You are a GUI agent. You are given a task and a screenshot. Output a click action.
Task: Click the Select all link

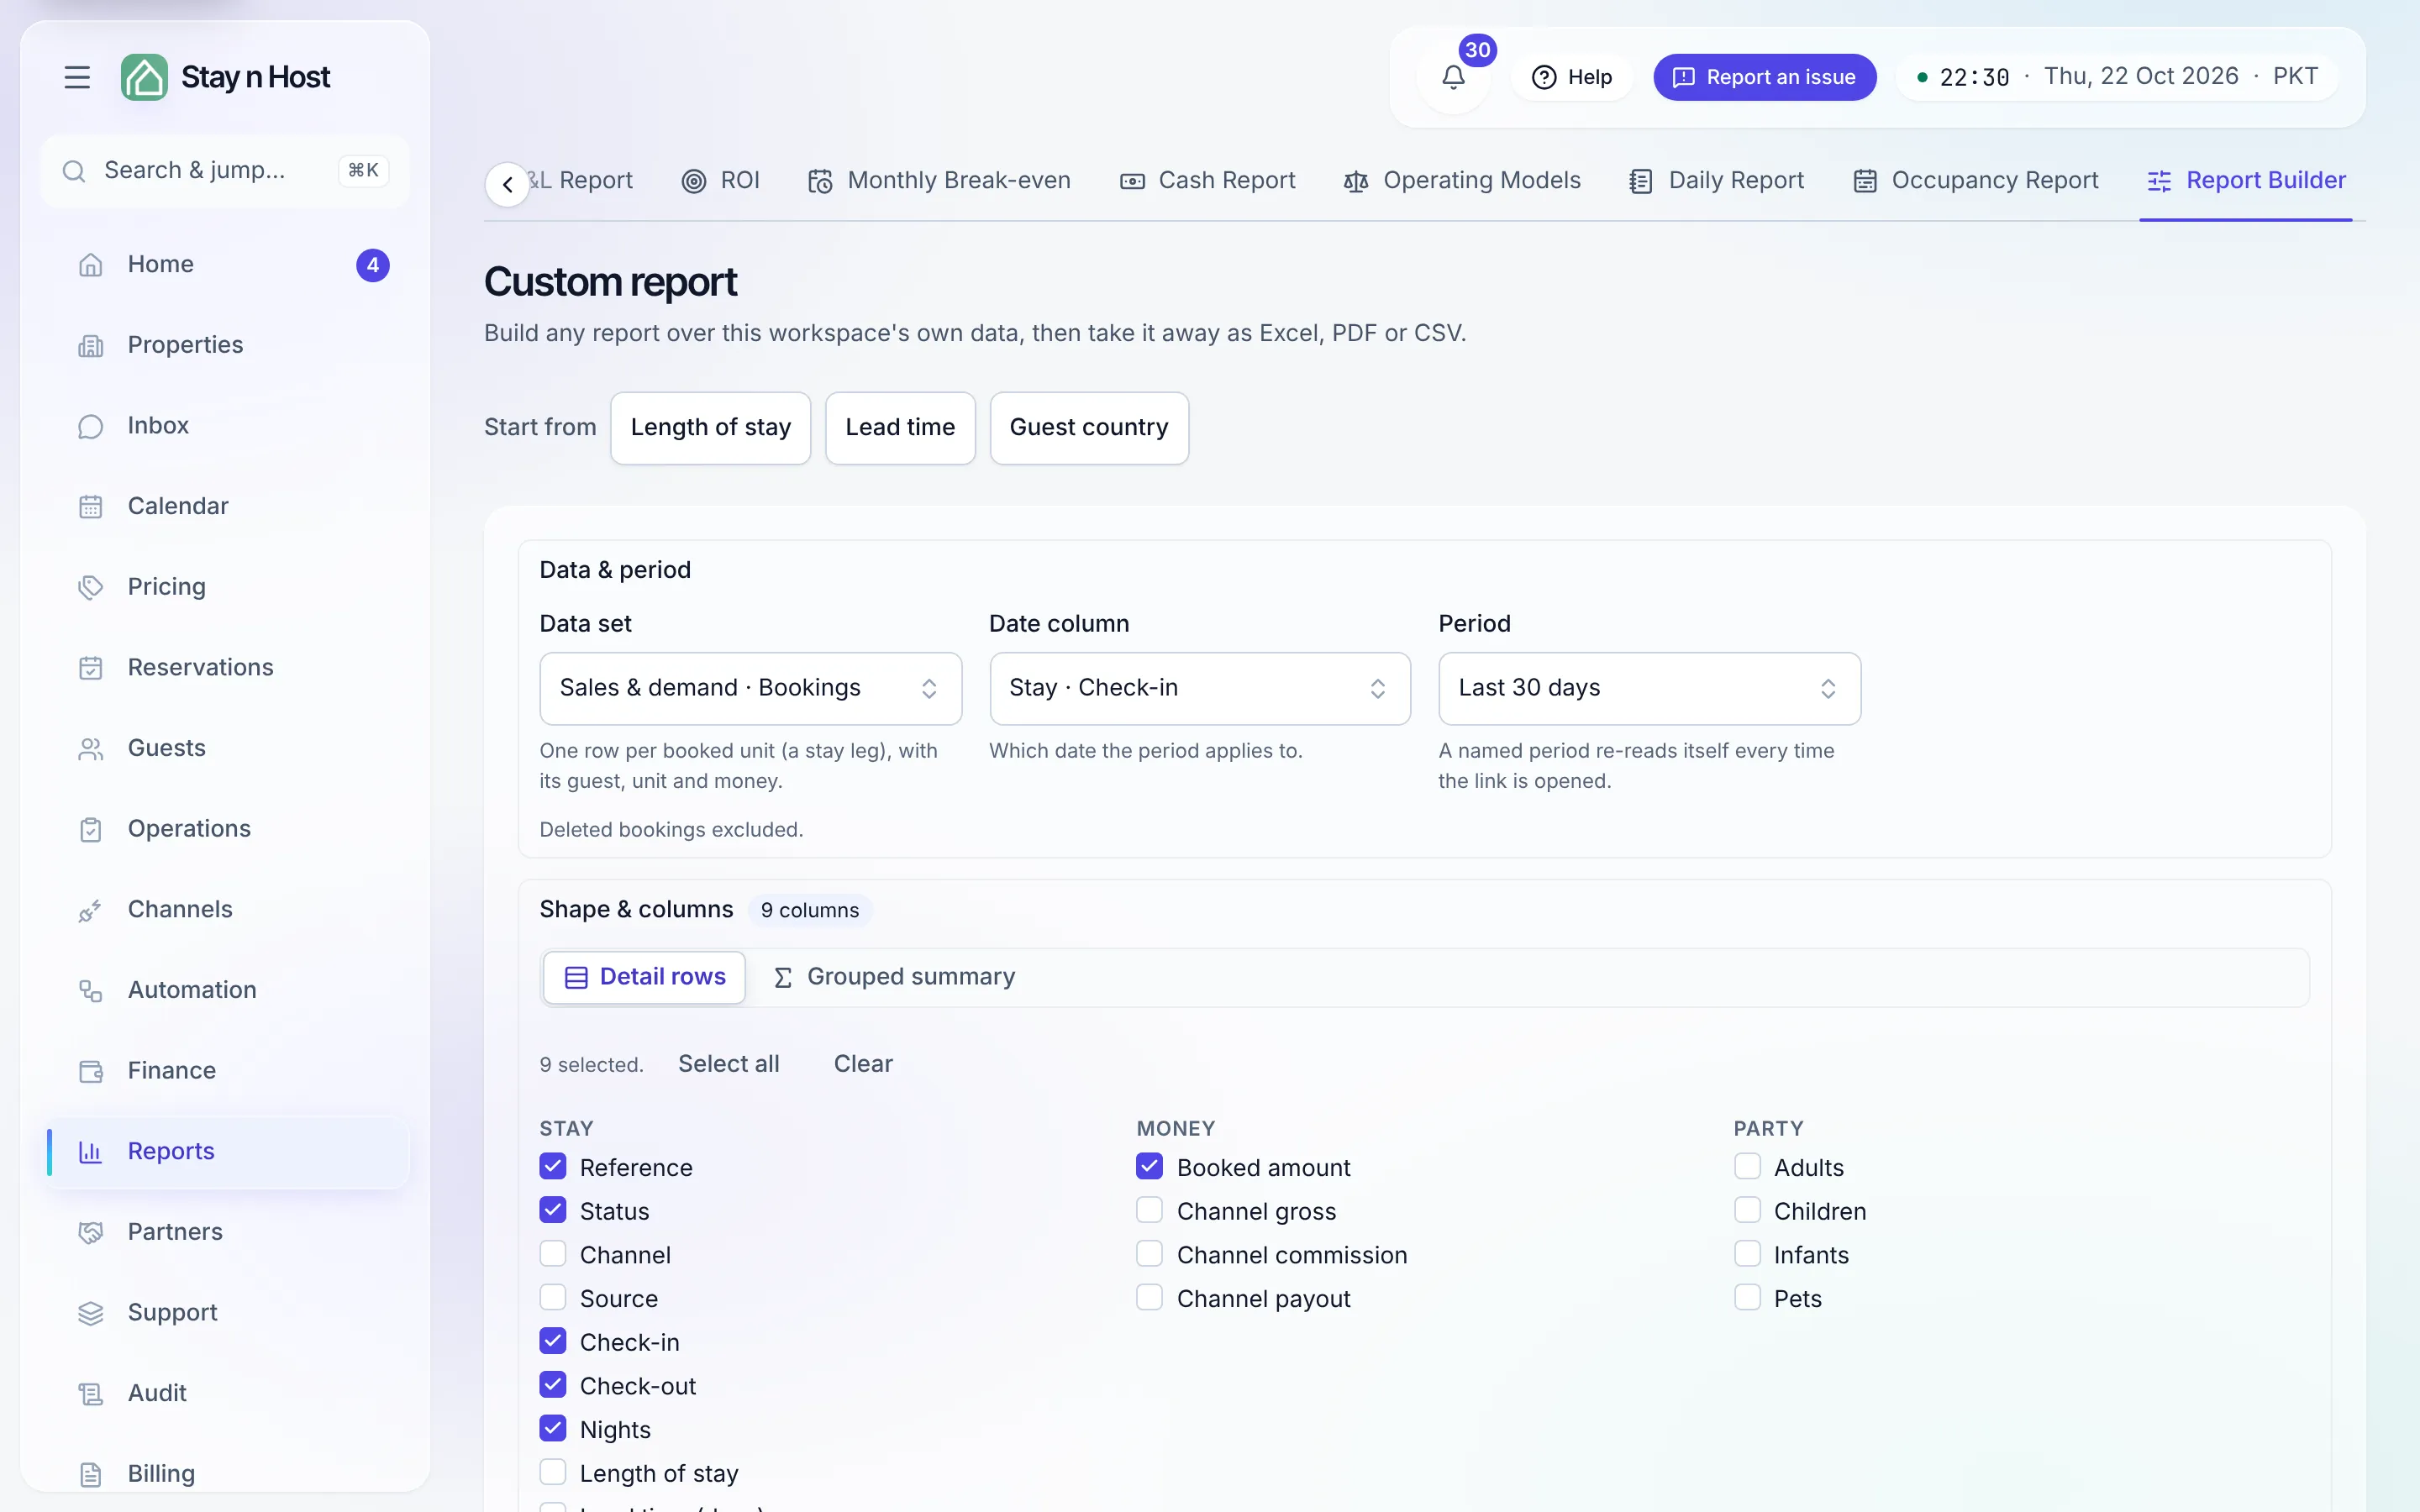[x=729, y=1064]
